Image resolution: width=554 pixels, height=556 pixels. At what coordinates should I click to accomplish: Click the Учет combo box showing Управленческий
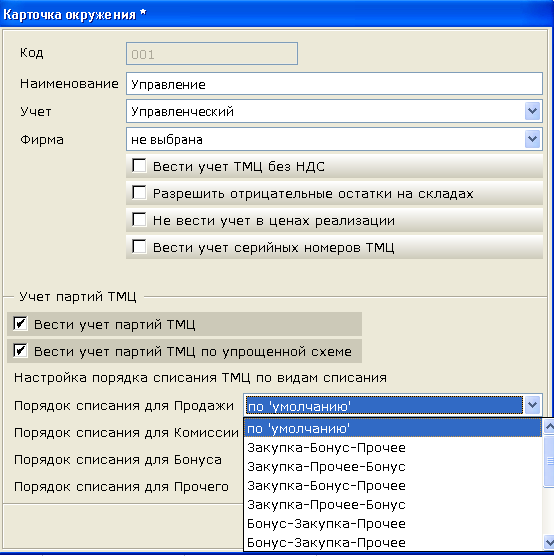click(334, 111)
